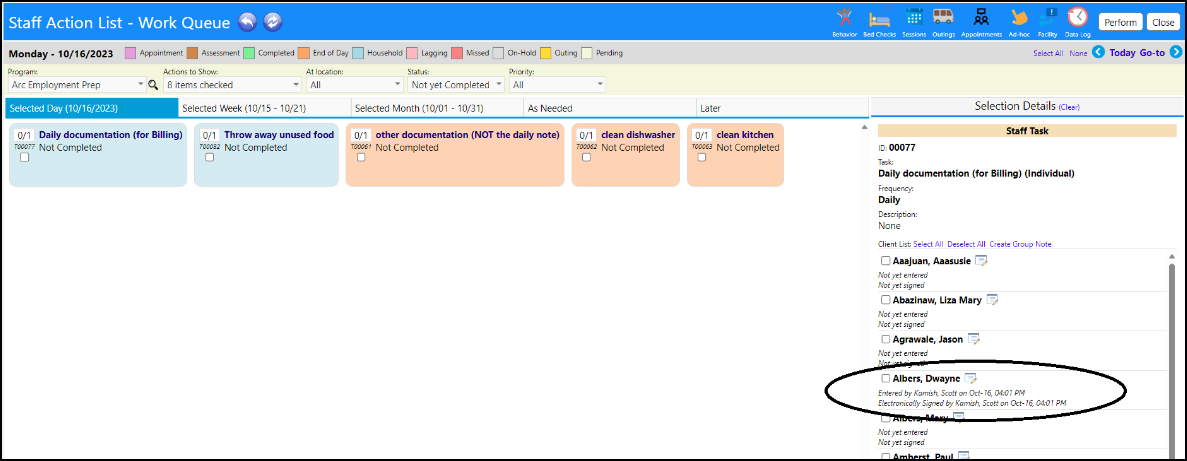This screenshot has height=461, width=1187.
Task: Switch to the As Needed tab
Action: pos(609,108)
